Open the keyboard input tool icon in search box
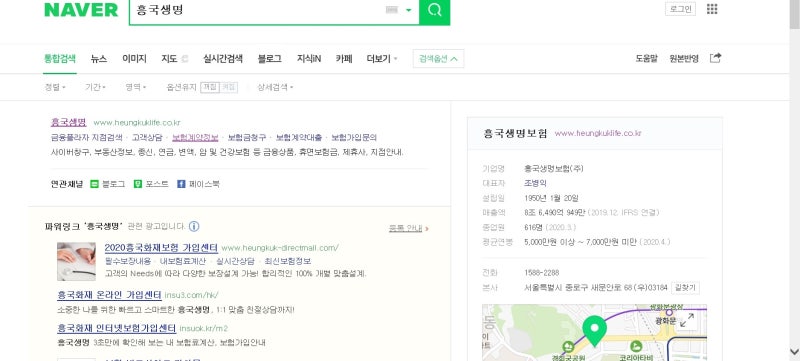This screenshot has height=361, width=800. [391, 10]
